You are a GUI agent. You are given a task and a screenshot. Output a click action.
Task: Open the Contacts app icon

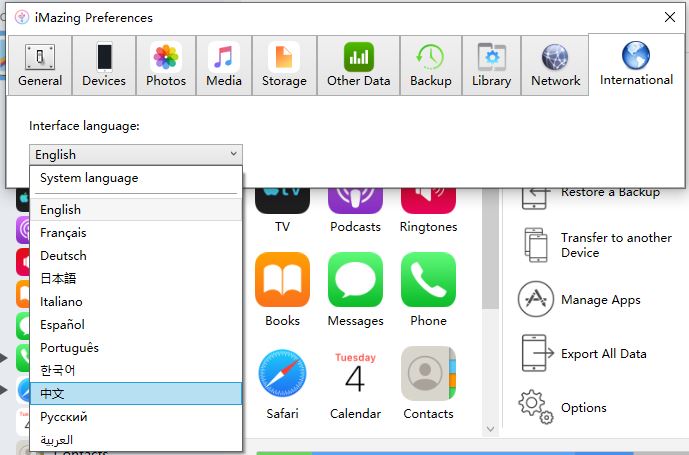tap(428, 374)
